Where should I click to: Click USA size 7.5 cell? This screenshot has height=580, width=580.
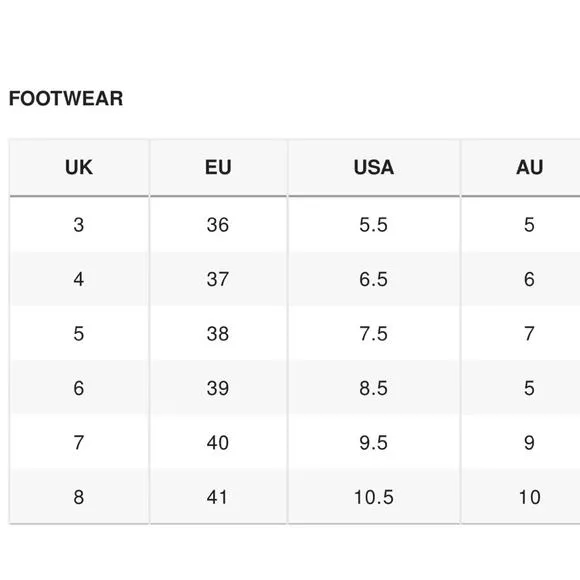tap(374, 333)
